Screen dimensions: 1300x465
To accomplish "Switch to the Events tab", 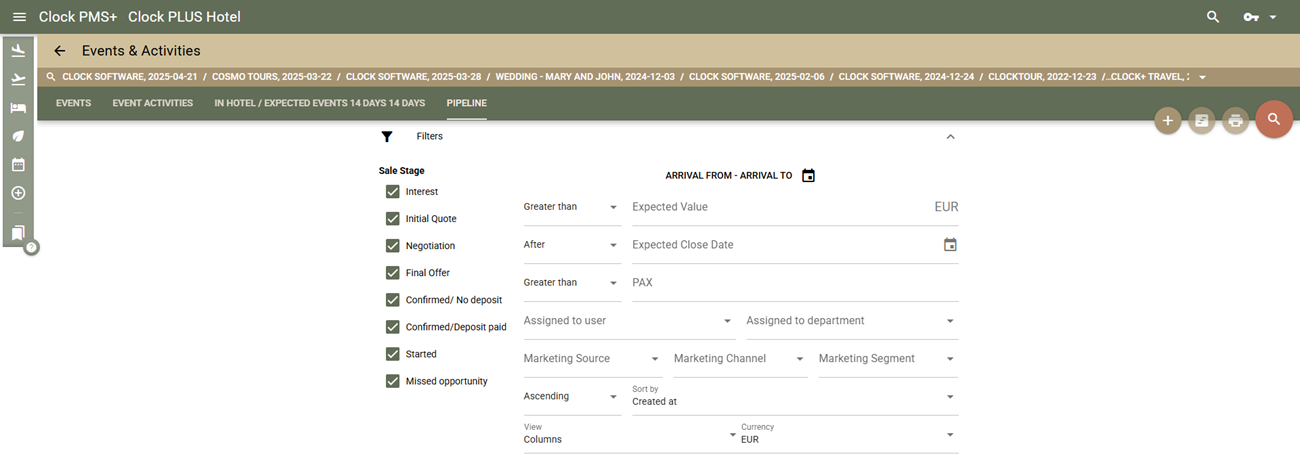I will 74,103.
